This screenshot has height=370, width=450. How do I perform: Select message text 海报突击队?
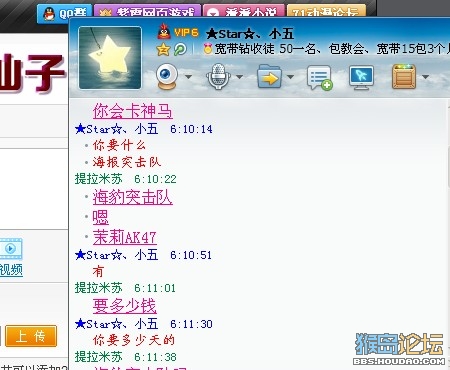click(127, 162)
